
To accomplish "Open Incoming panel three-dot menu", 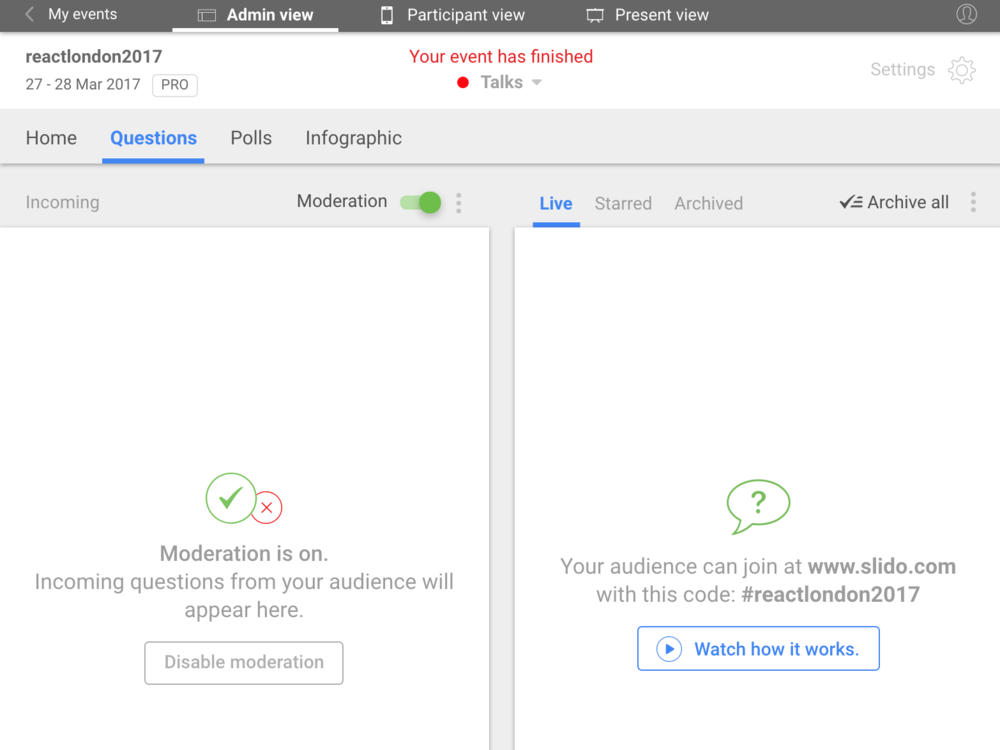I will tap(459, 203).
